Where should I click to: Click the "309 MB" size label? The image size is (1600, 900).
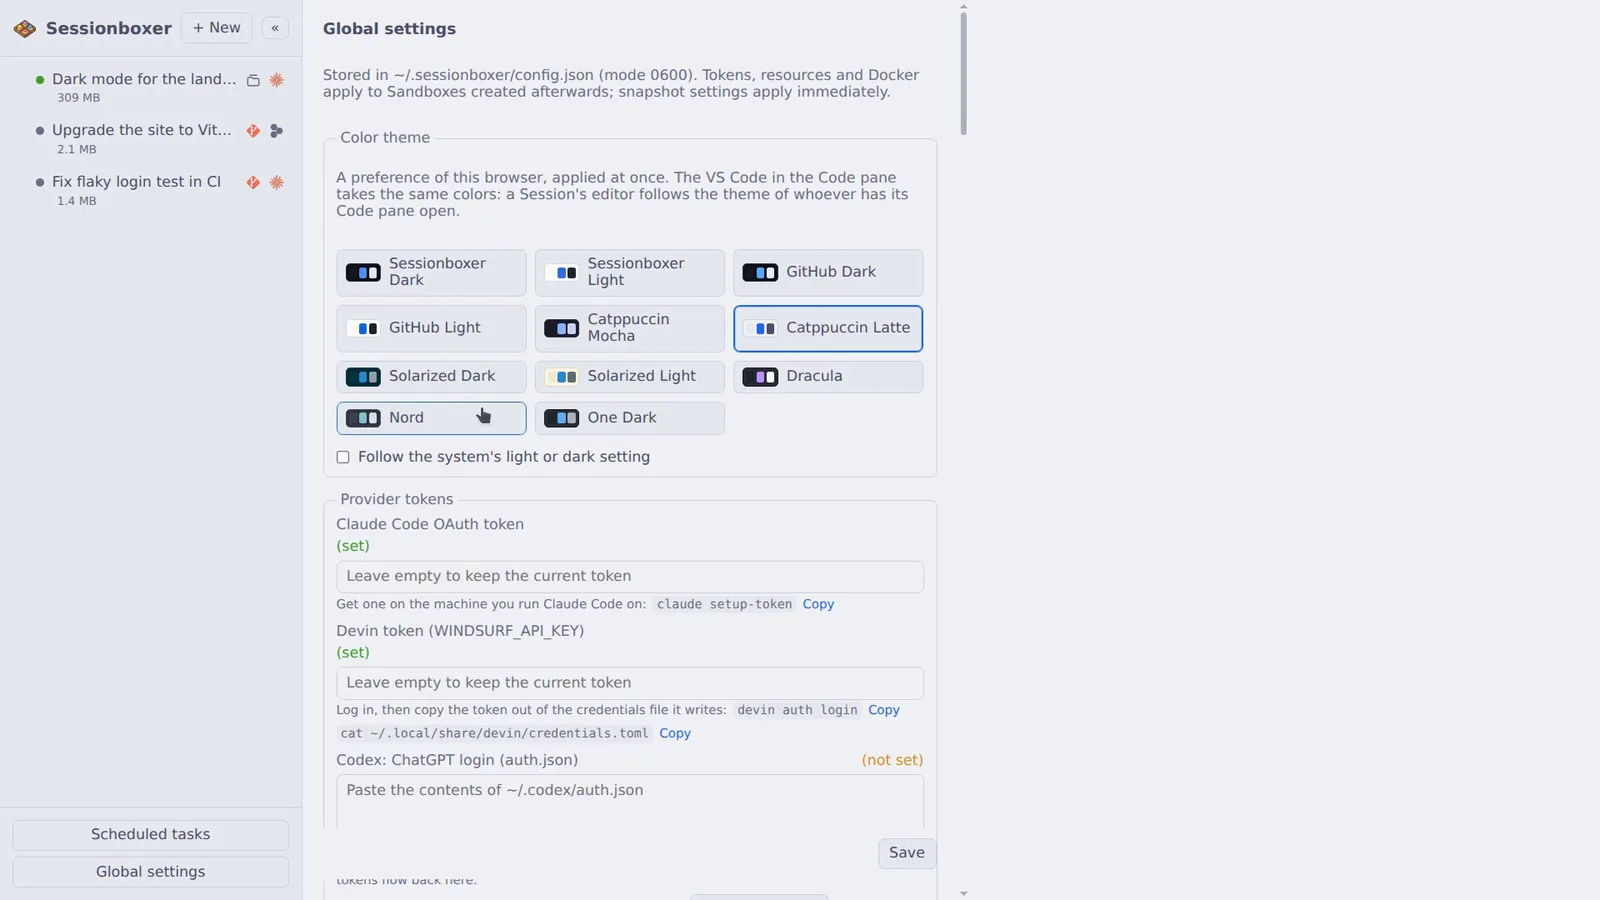(x=78, y=98)
